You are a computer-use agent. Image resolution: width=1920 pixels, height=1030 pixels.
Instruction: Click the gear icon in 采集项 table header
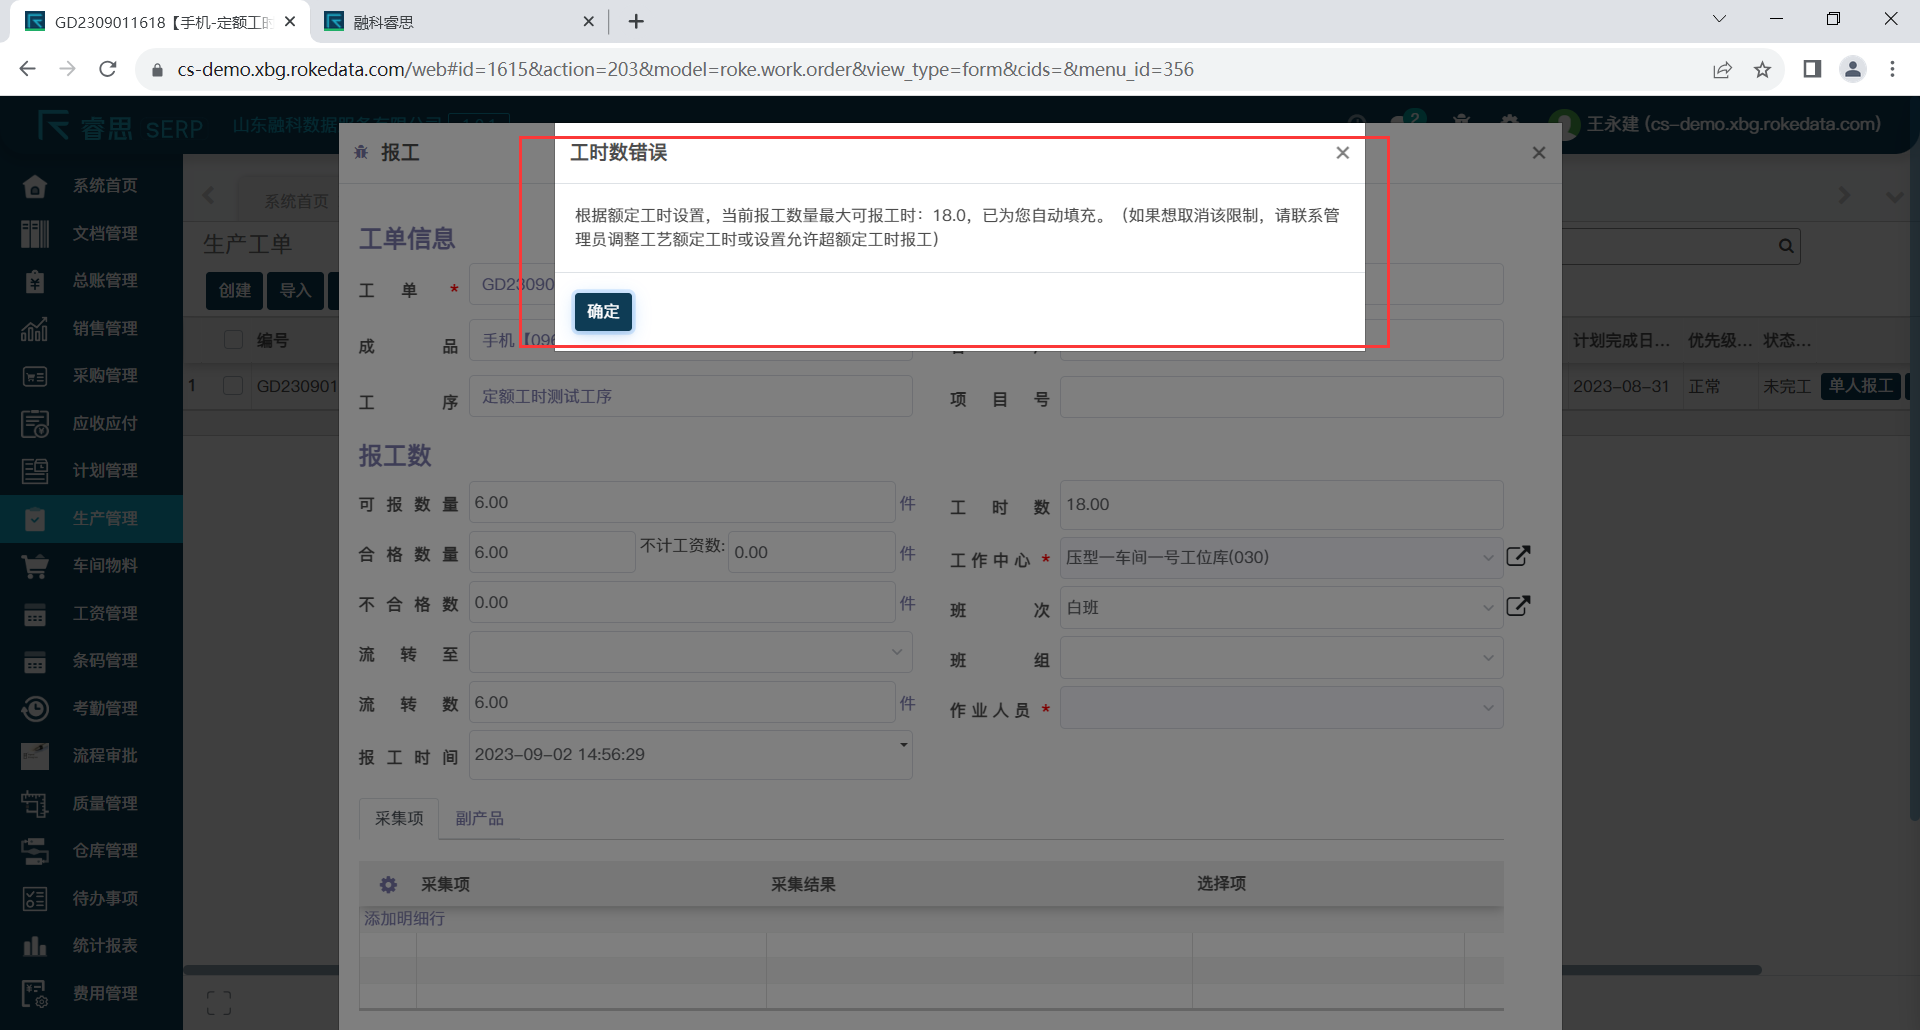click(388, 885)
